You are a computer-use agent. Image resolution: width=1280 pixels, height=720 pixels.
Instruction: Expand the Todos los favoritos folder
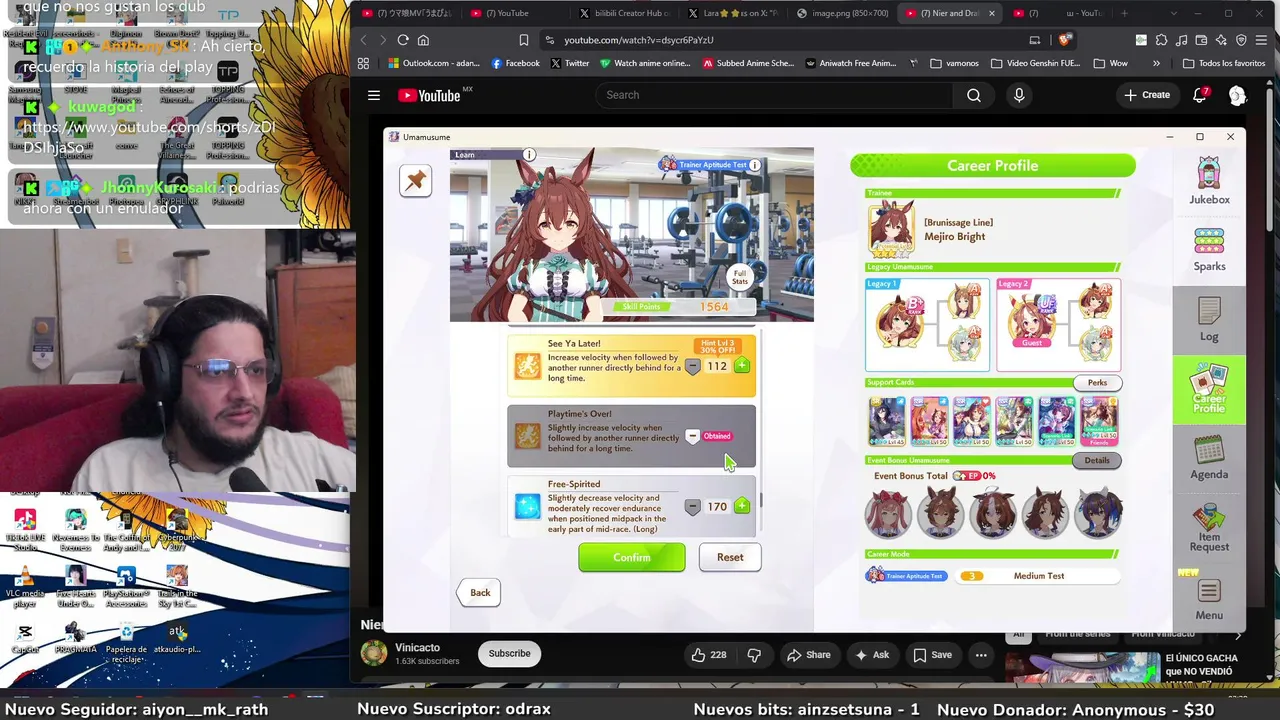[1223, 63]
